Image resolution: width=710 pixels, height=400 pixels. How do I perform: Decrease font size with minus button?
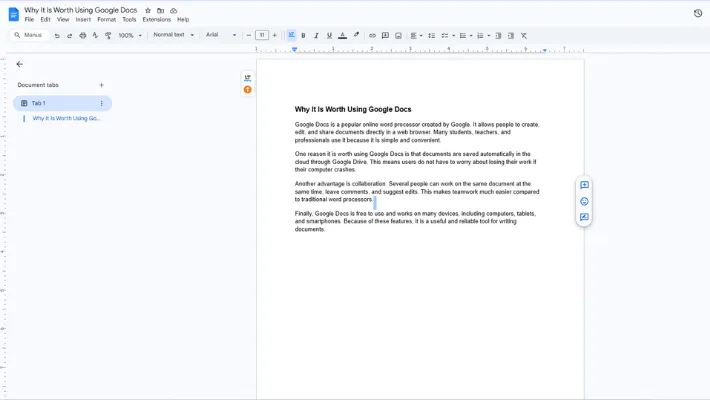[249, 35]
